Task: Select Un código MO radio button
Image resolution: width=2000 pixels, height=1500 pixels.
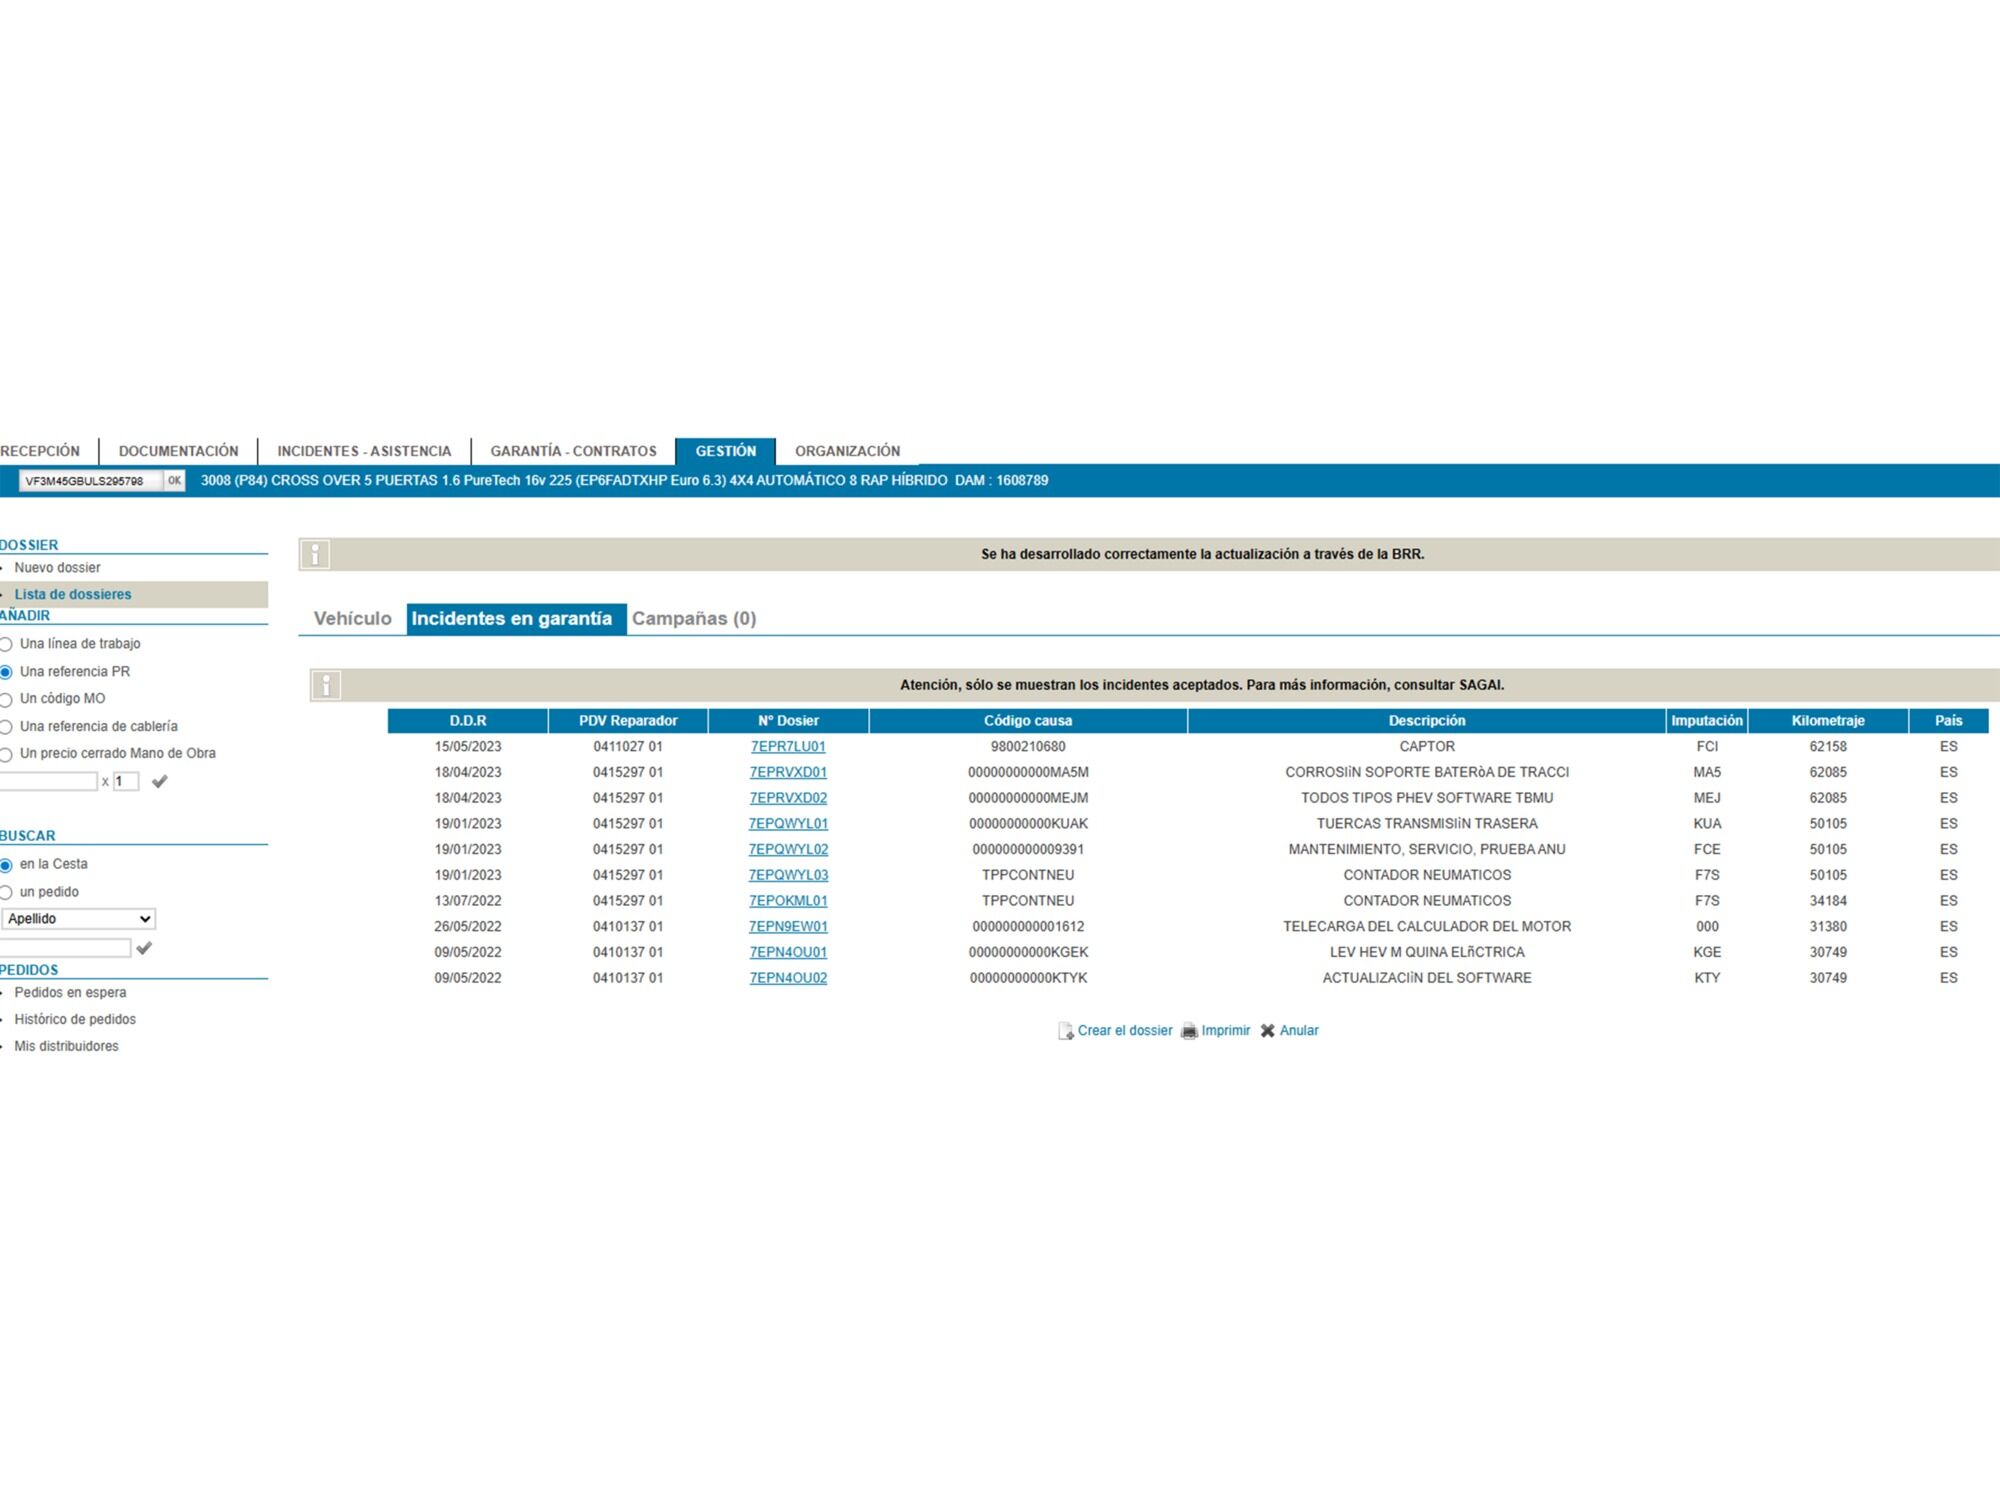Action: (6, 700)
